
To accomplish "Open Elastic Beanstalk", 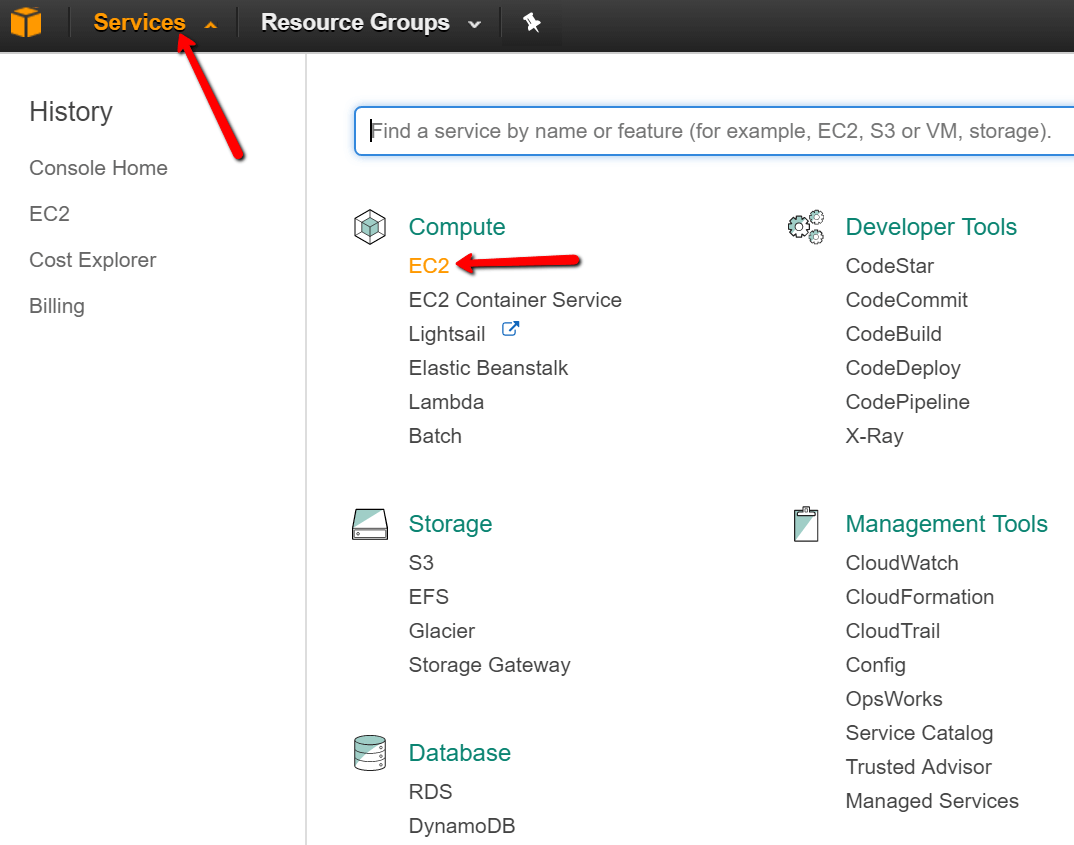I will point(488,368).
